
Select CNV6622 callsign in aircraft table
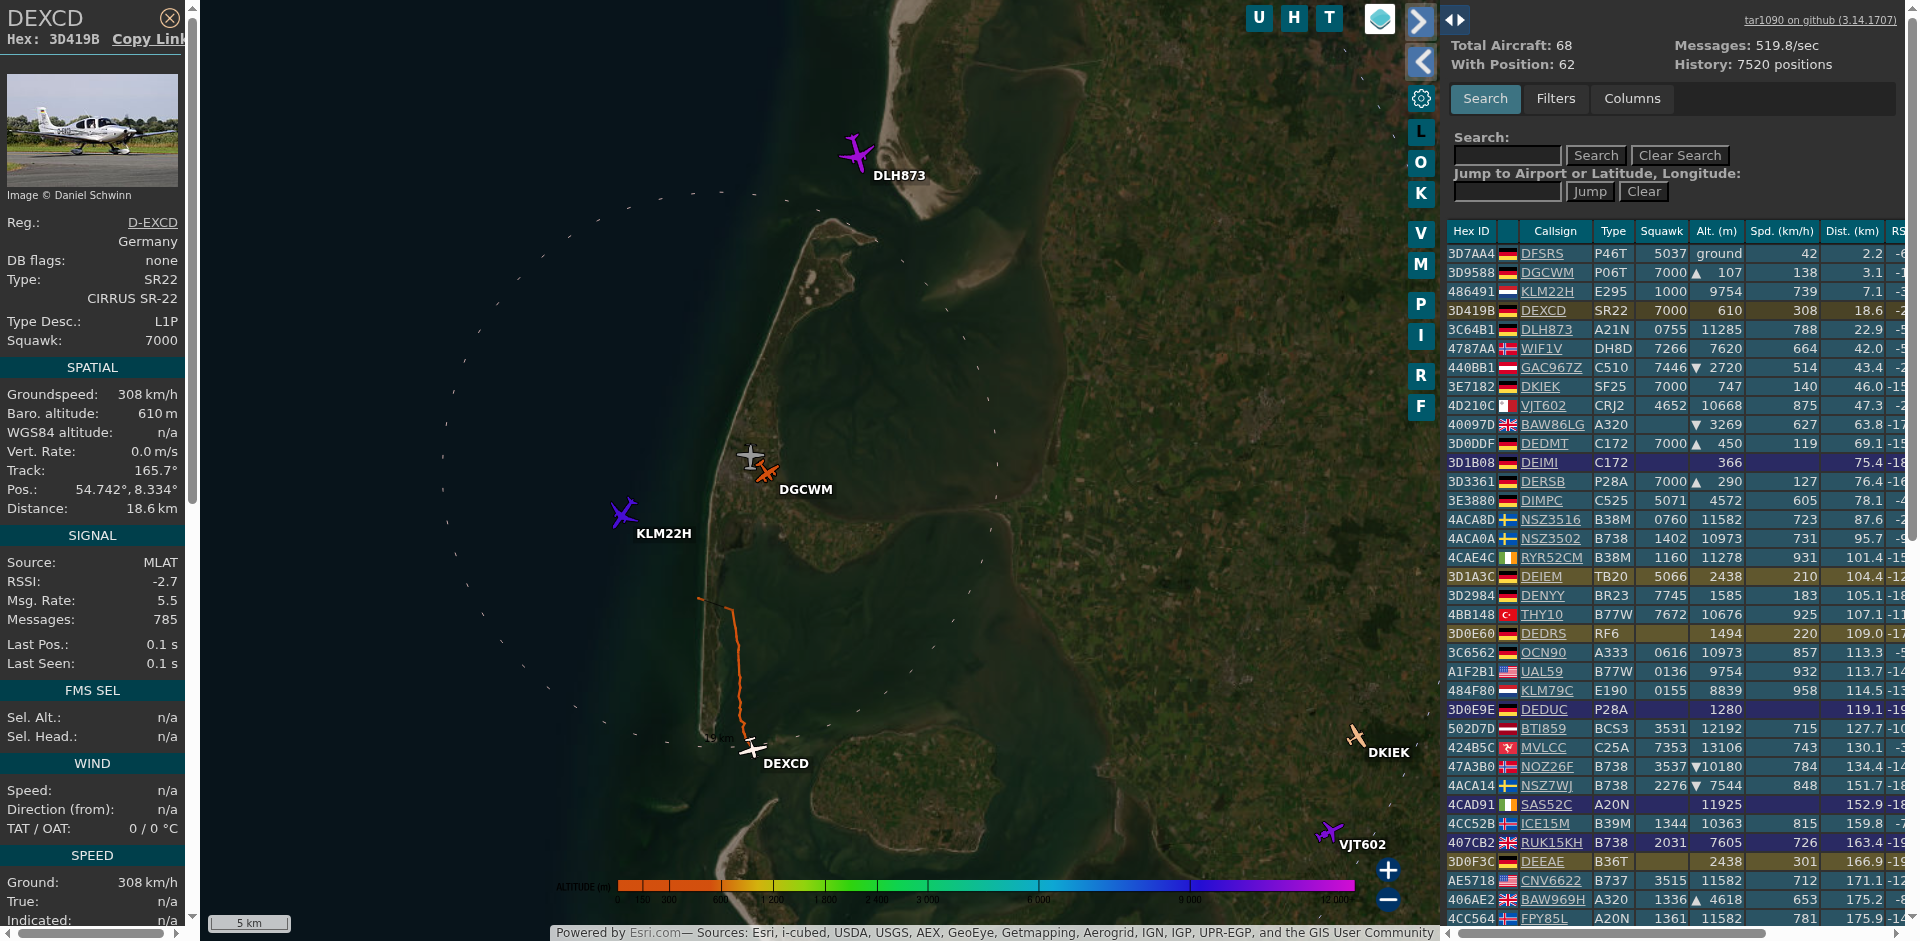(x=1551, y=881)
